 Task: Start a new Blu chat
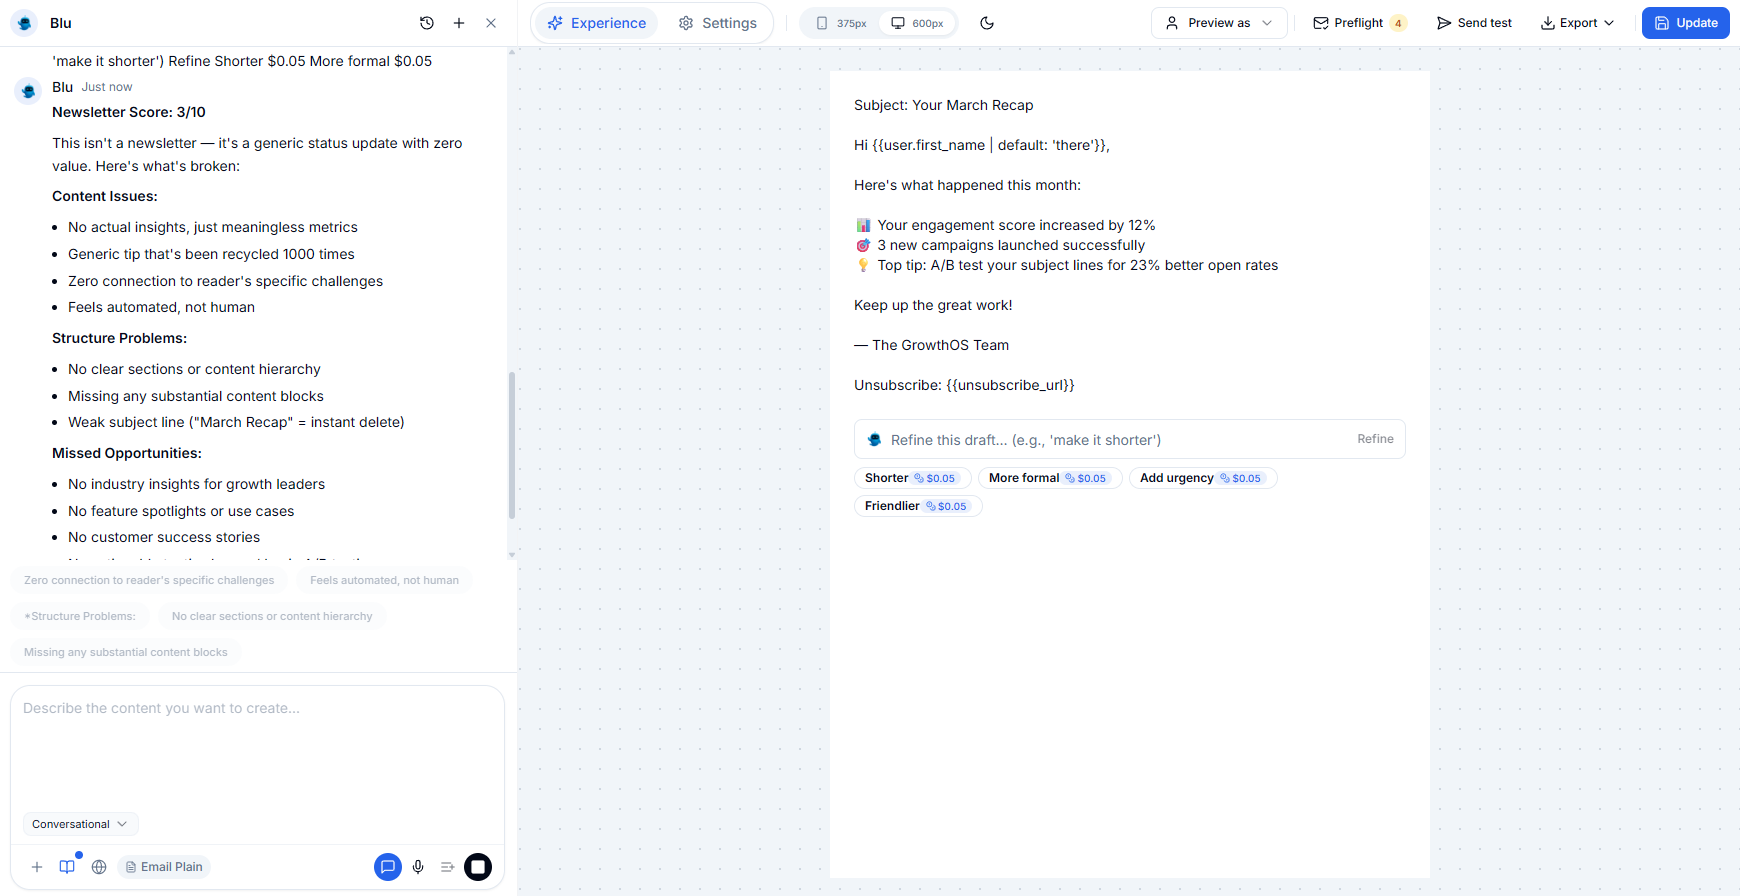(459, 23)
